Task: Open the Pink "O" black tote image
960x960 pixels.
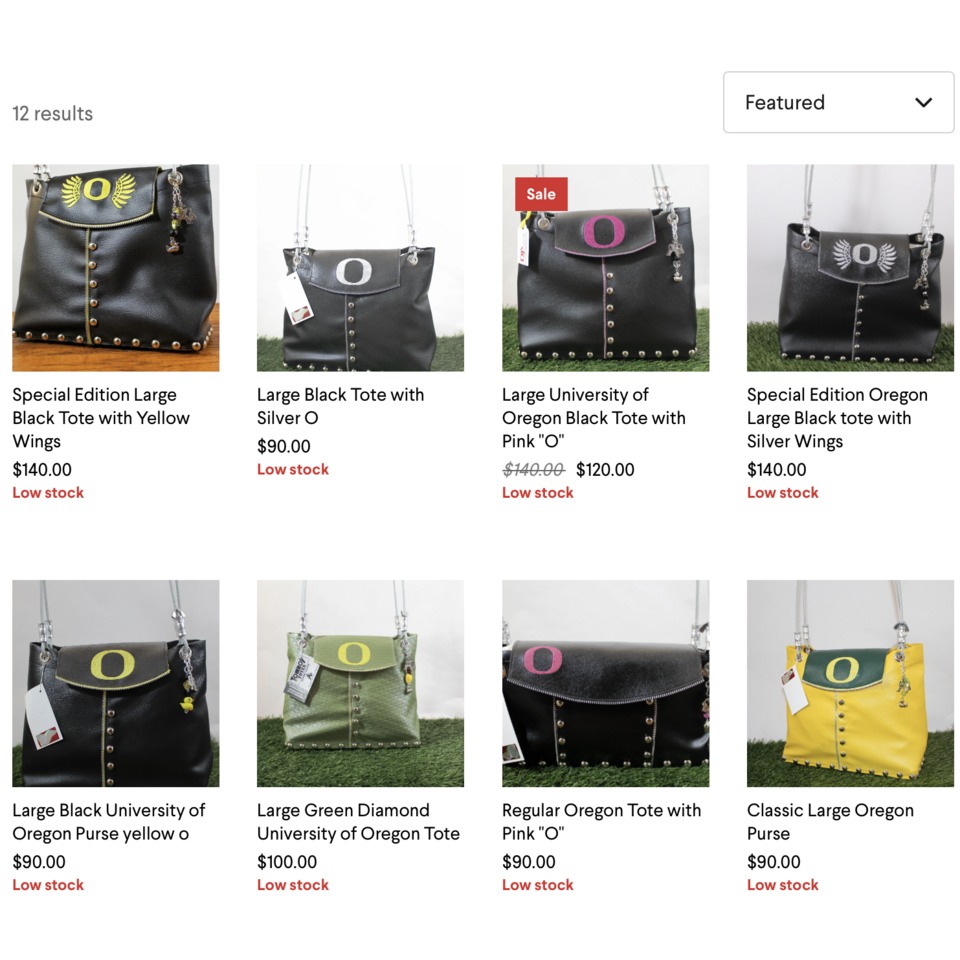Action: coord(606,268)
